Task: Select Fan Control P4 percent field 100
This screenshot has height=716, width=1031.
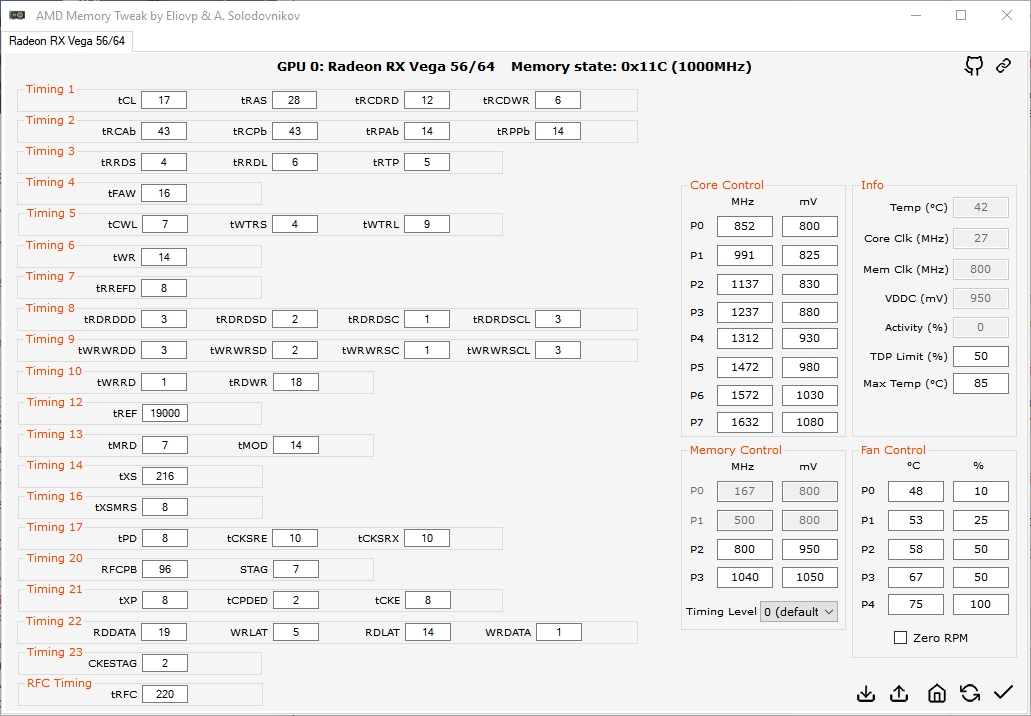Action: click(980, 604)
